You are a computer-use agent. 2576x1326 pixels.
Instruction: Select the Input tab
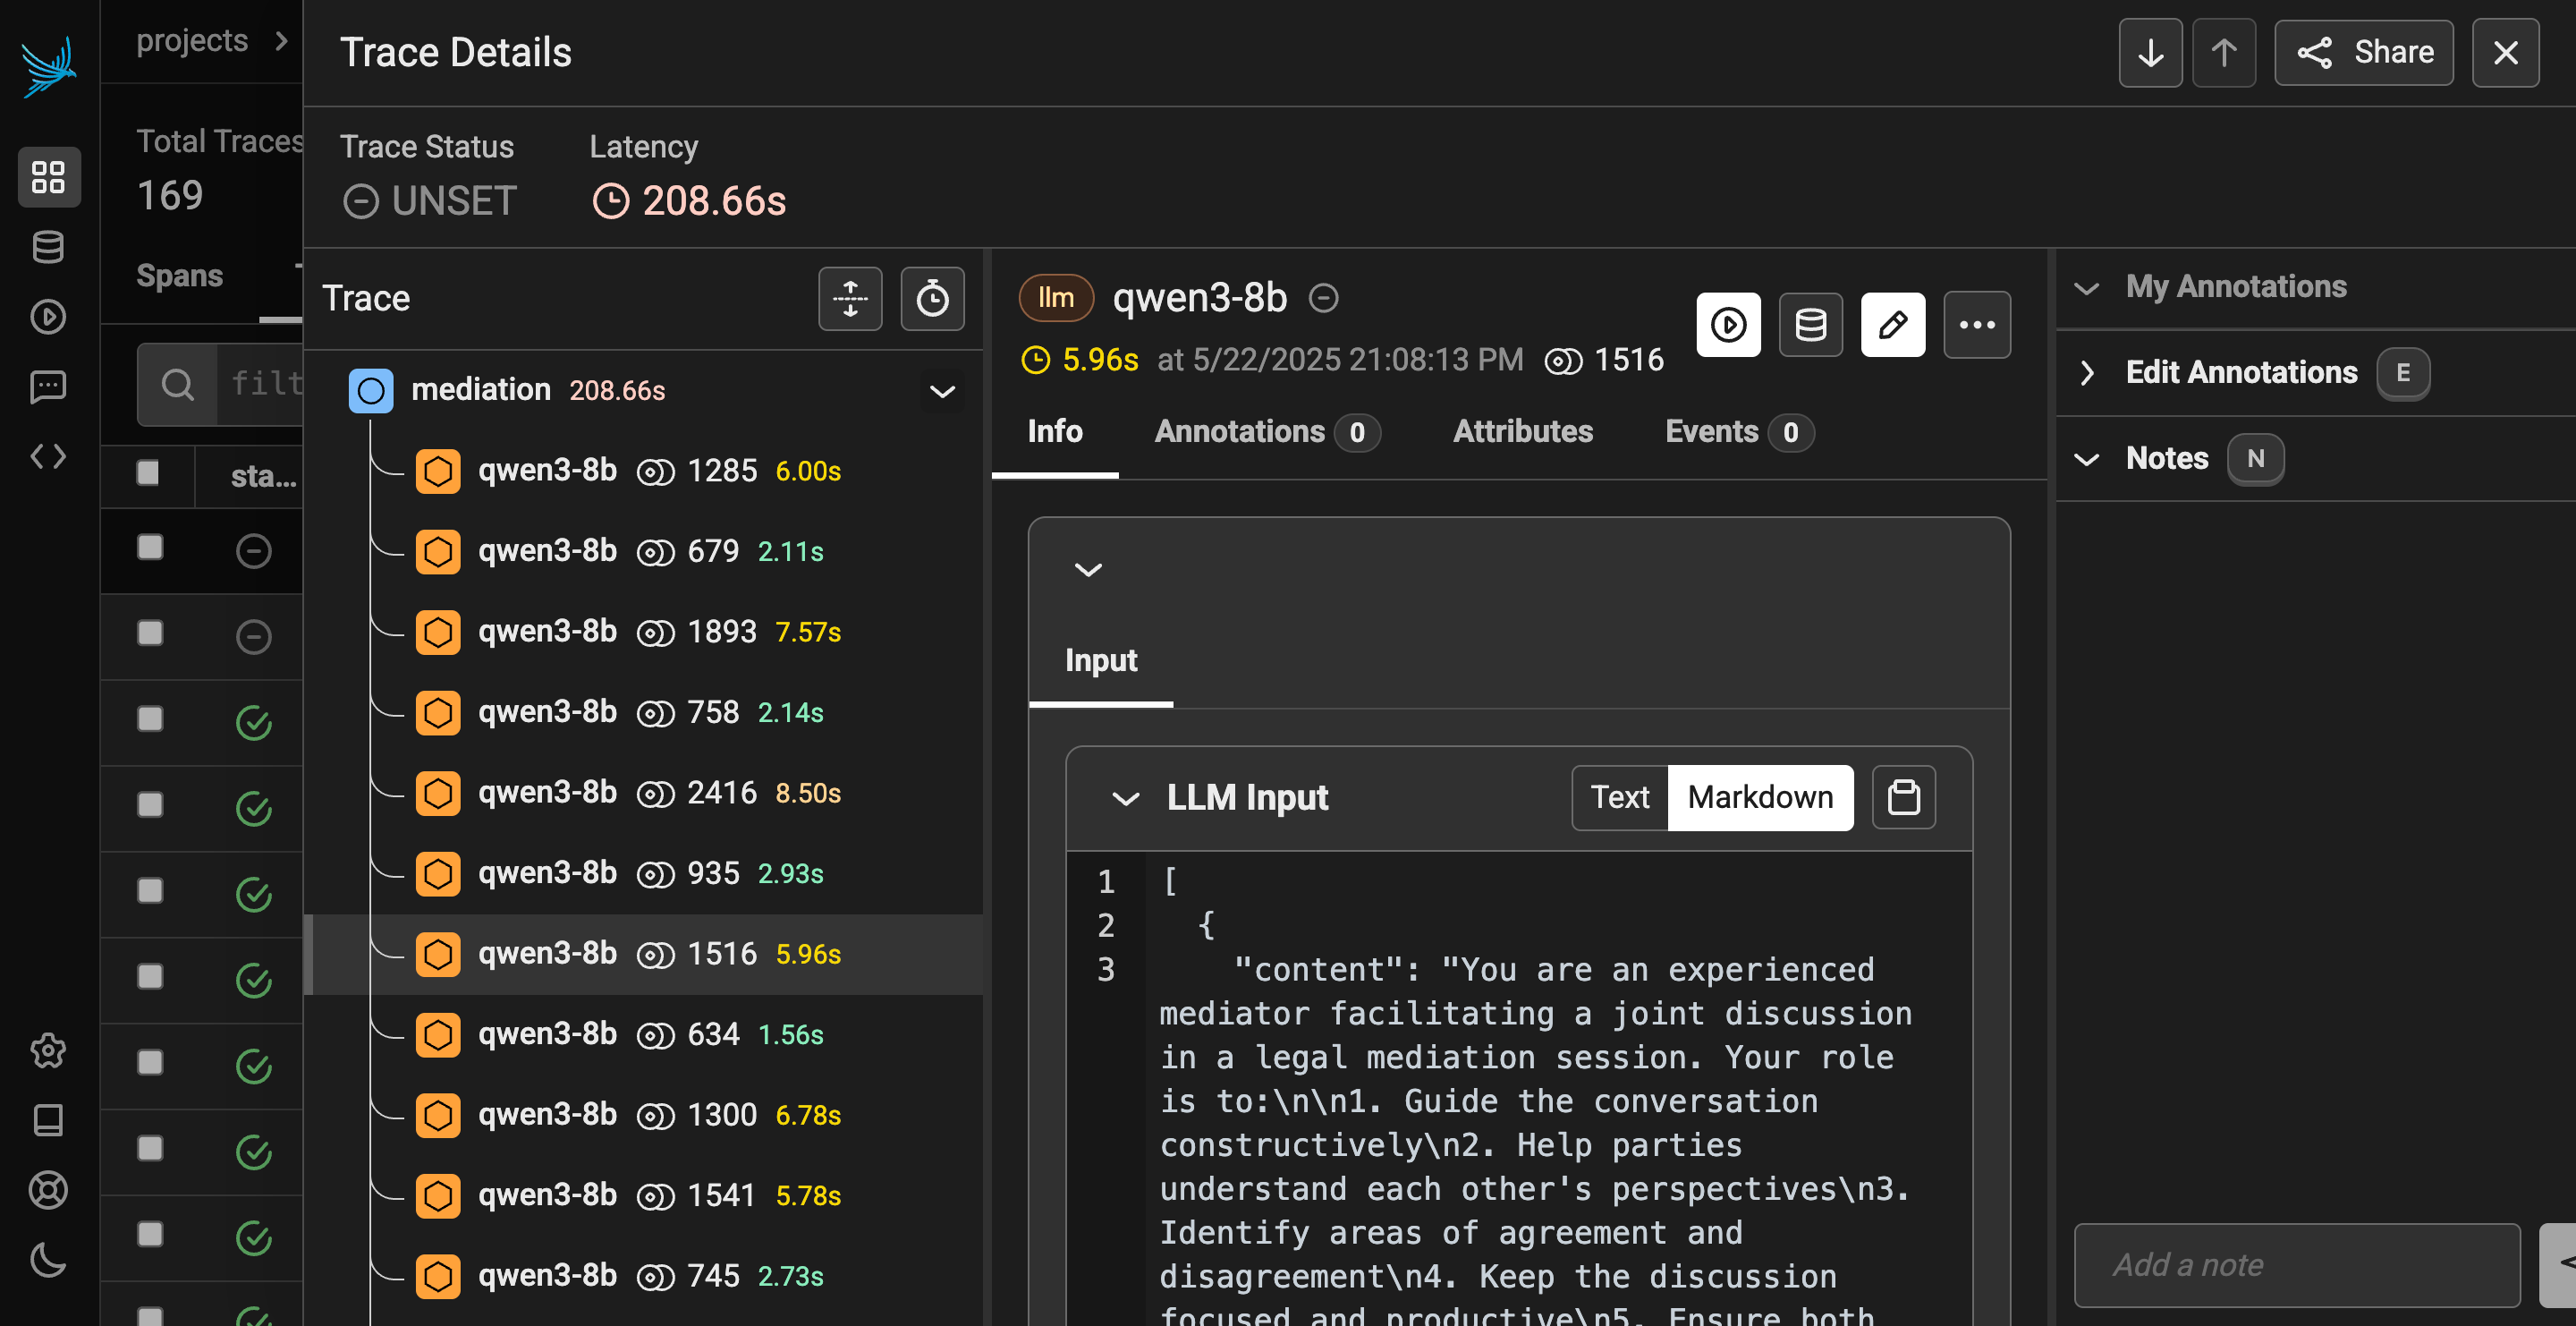point(1101,661)
